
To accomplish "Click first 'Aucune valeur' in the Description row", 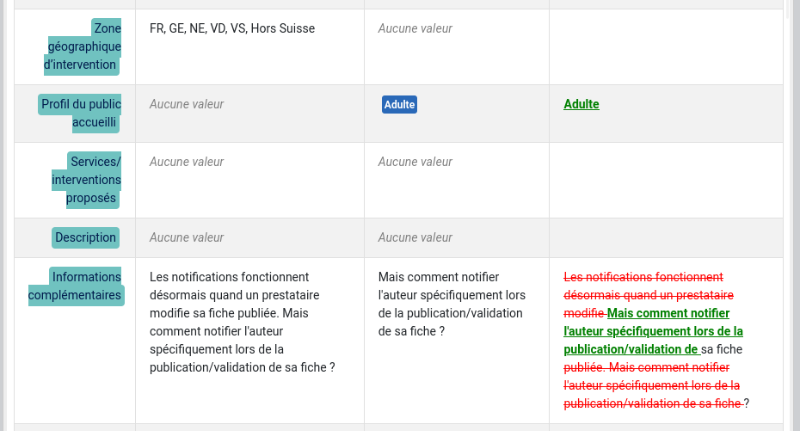I will click(x=186, y=238).
